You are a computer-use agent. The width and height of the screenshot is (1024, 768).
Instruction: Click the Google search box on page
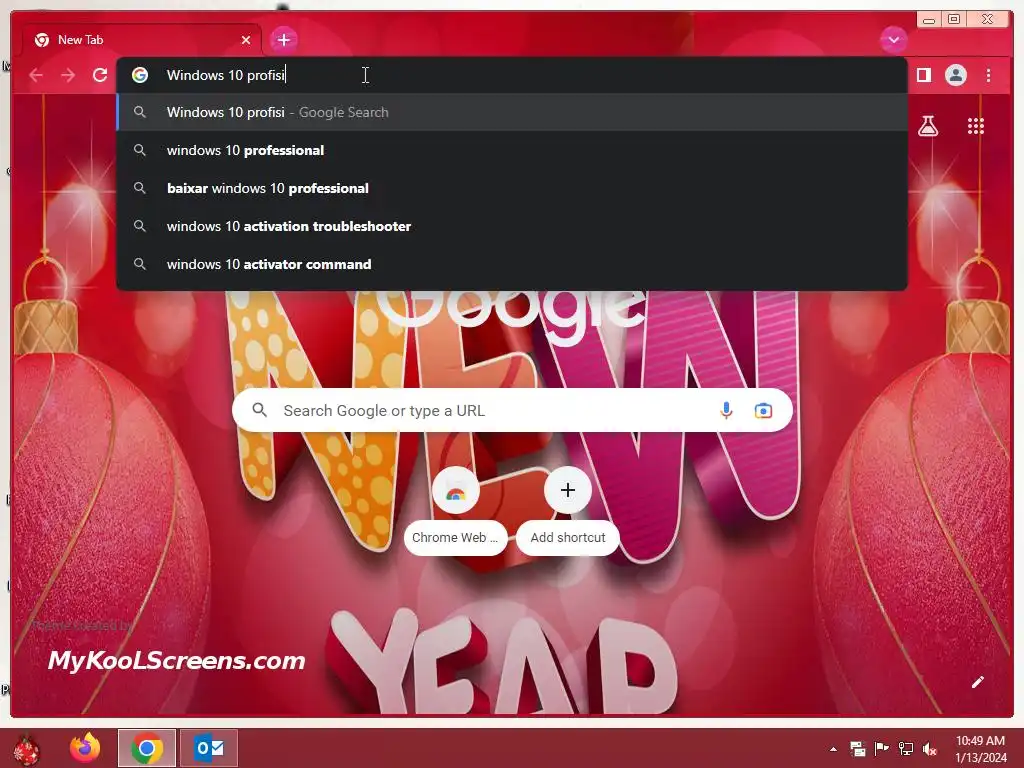click(x=512, y=410)
